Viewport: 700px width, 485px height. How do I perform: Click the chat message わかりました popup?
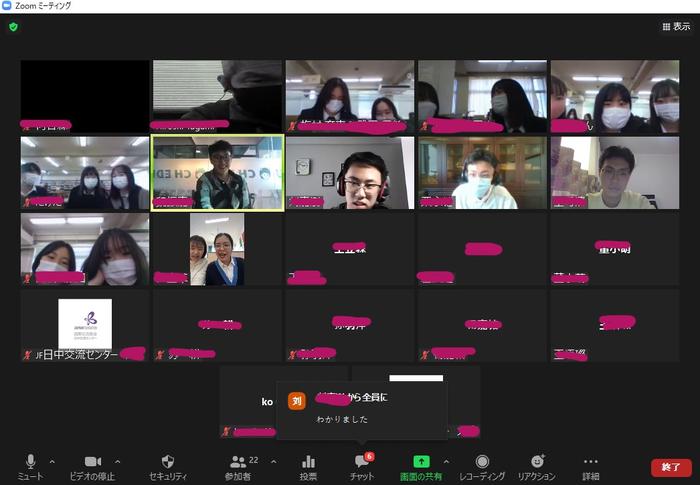pyautogui.click(x=362, y=410)
